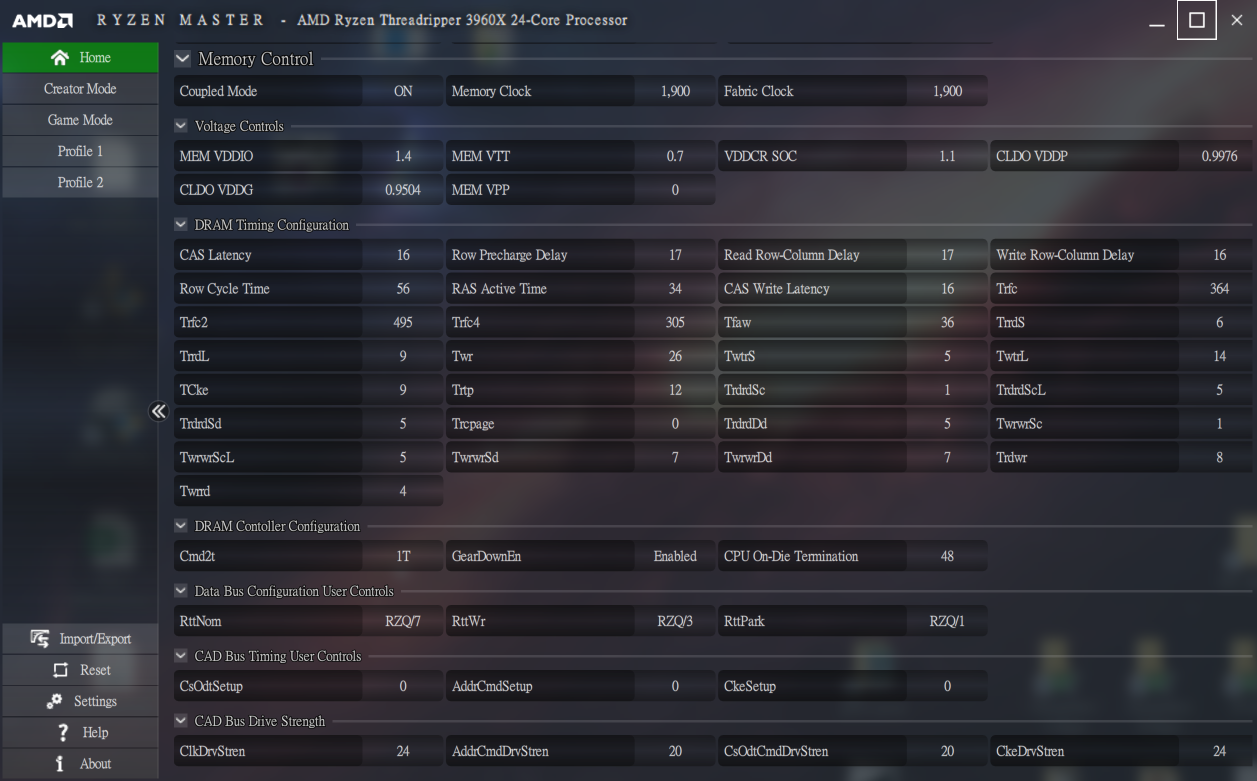Viewport: 1257px width, 781px height.
Task: Toggle the Coupled Mode ON value
Action: [403, 91]
